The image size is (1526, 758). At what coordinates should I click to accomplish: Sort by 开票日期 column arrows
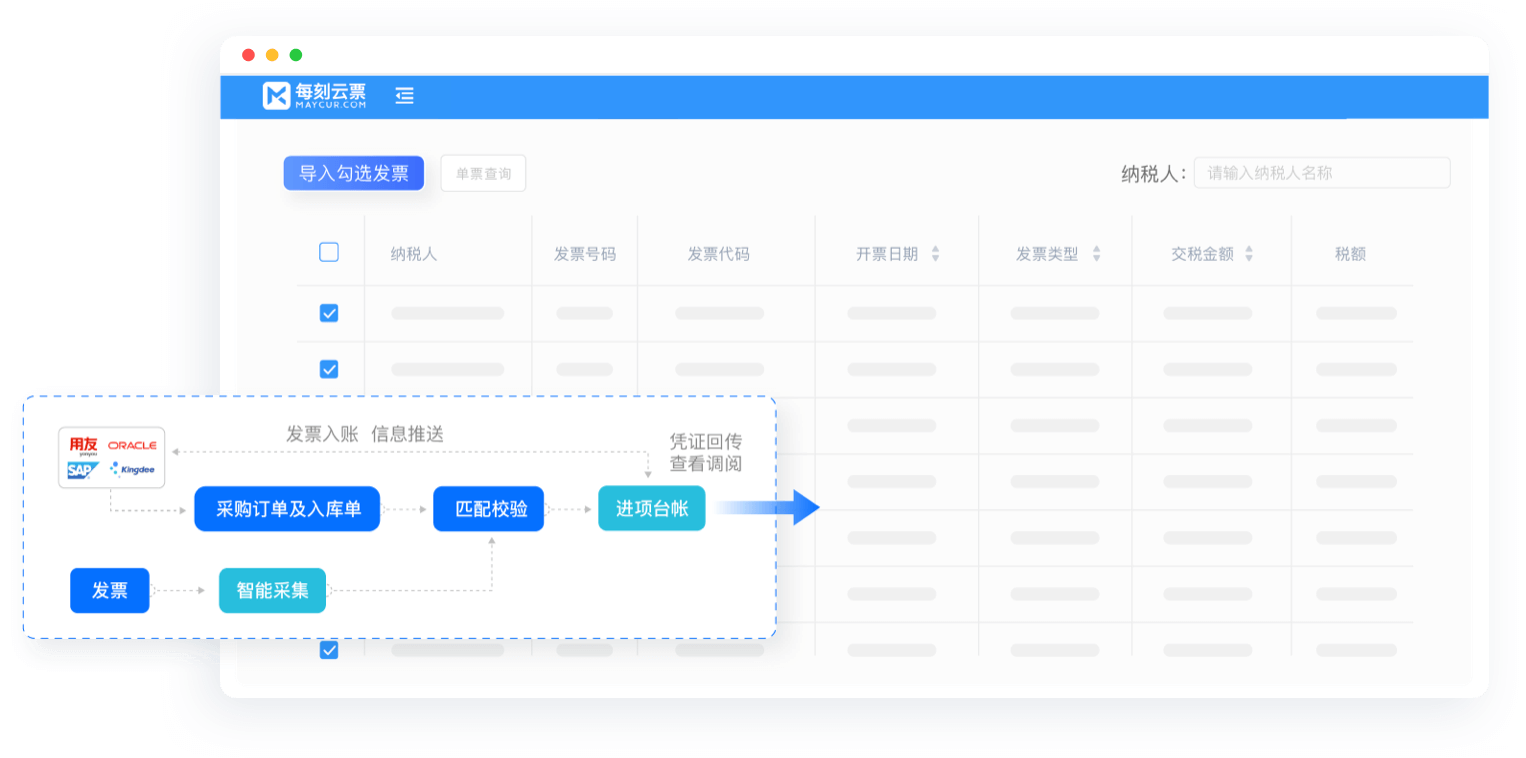coord(935,254)
